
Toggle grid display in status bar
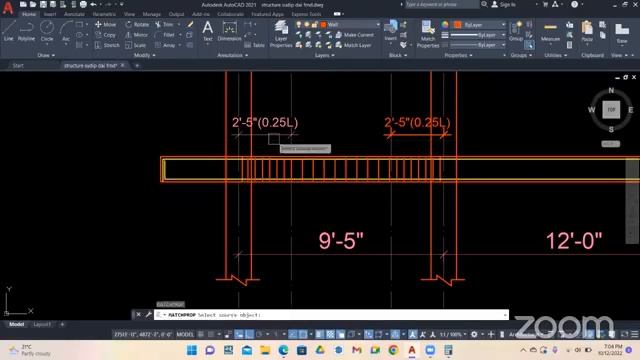coord(201,334)
